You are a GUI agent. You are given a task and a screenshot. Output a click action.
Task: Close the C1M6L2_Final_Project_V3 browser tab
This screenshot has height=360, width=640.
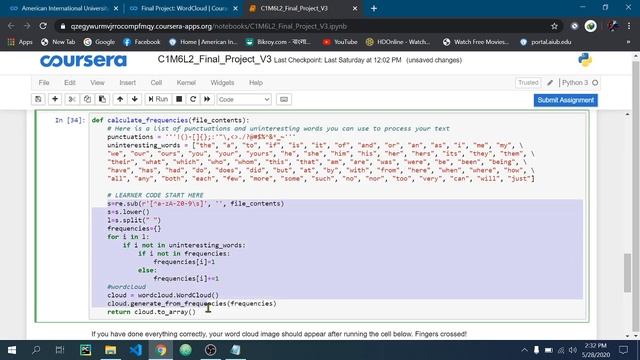[x=355, y=8]
